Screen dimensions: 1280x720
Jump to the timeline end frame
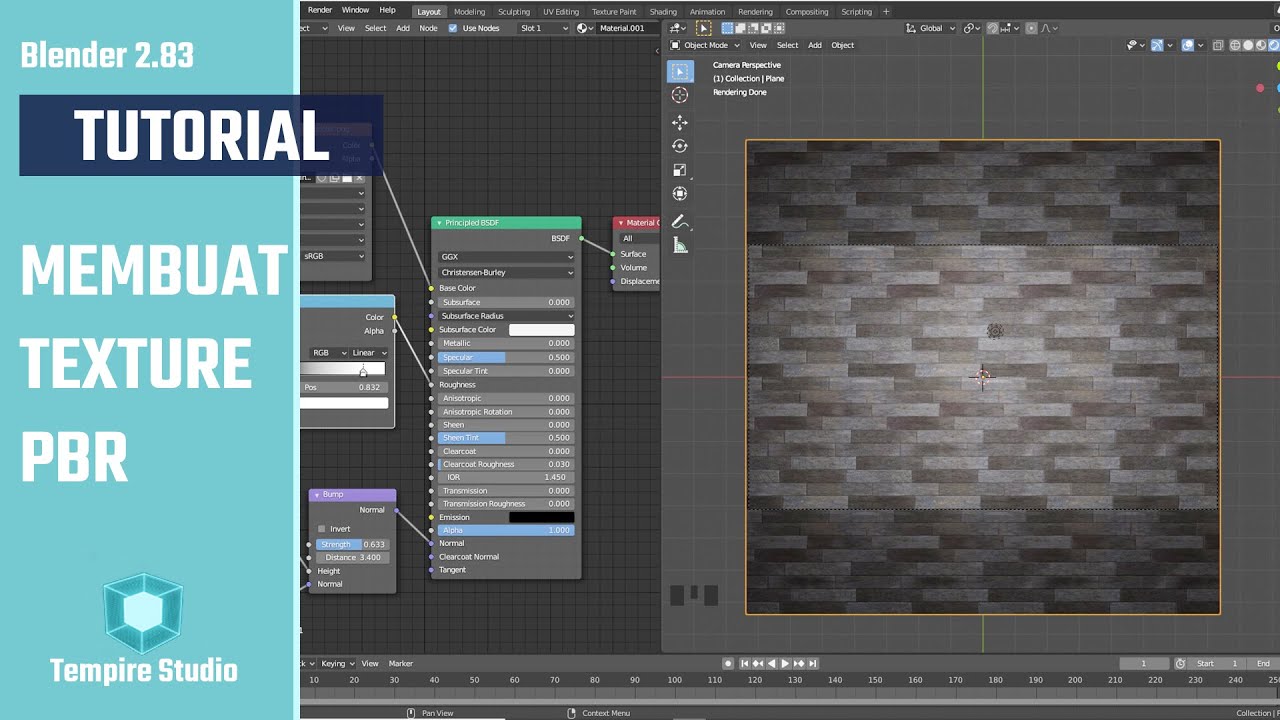pyautogui.click(x=812, y=663)
